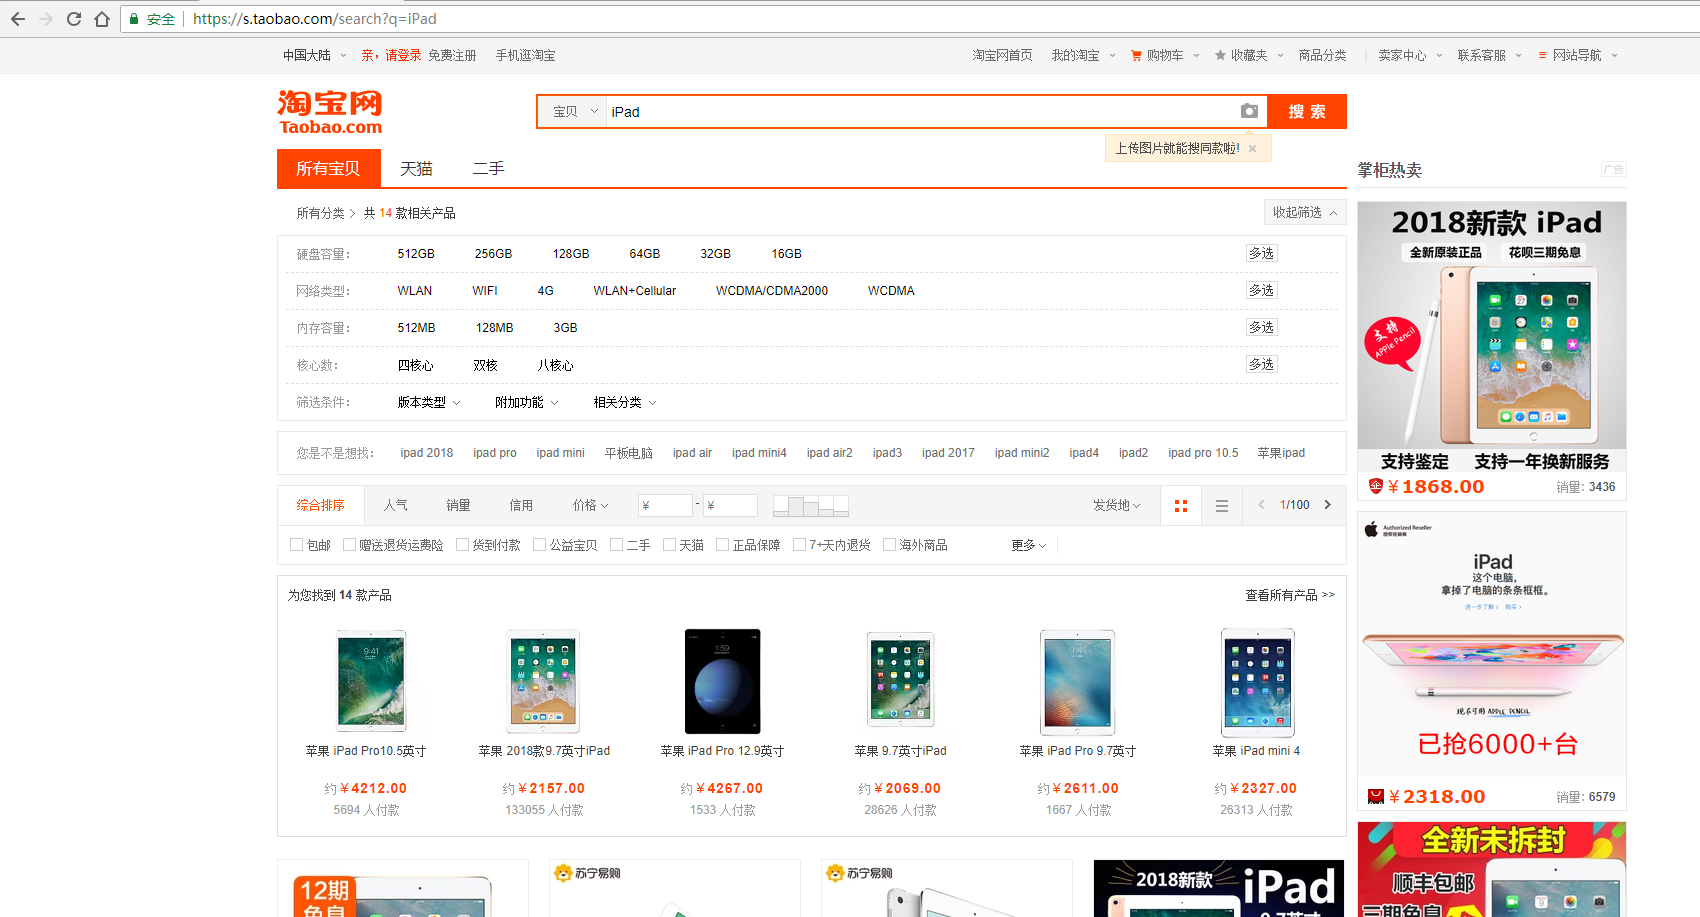
Task: Enable 正品保障 checkbox
Action: (722, 545)
